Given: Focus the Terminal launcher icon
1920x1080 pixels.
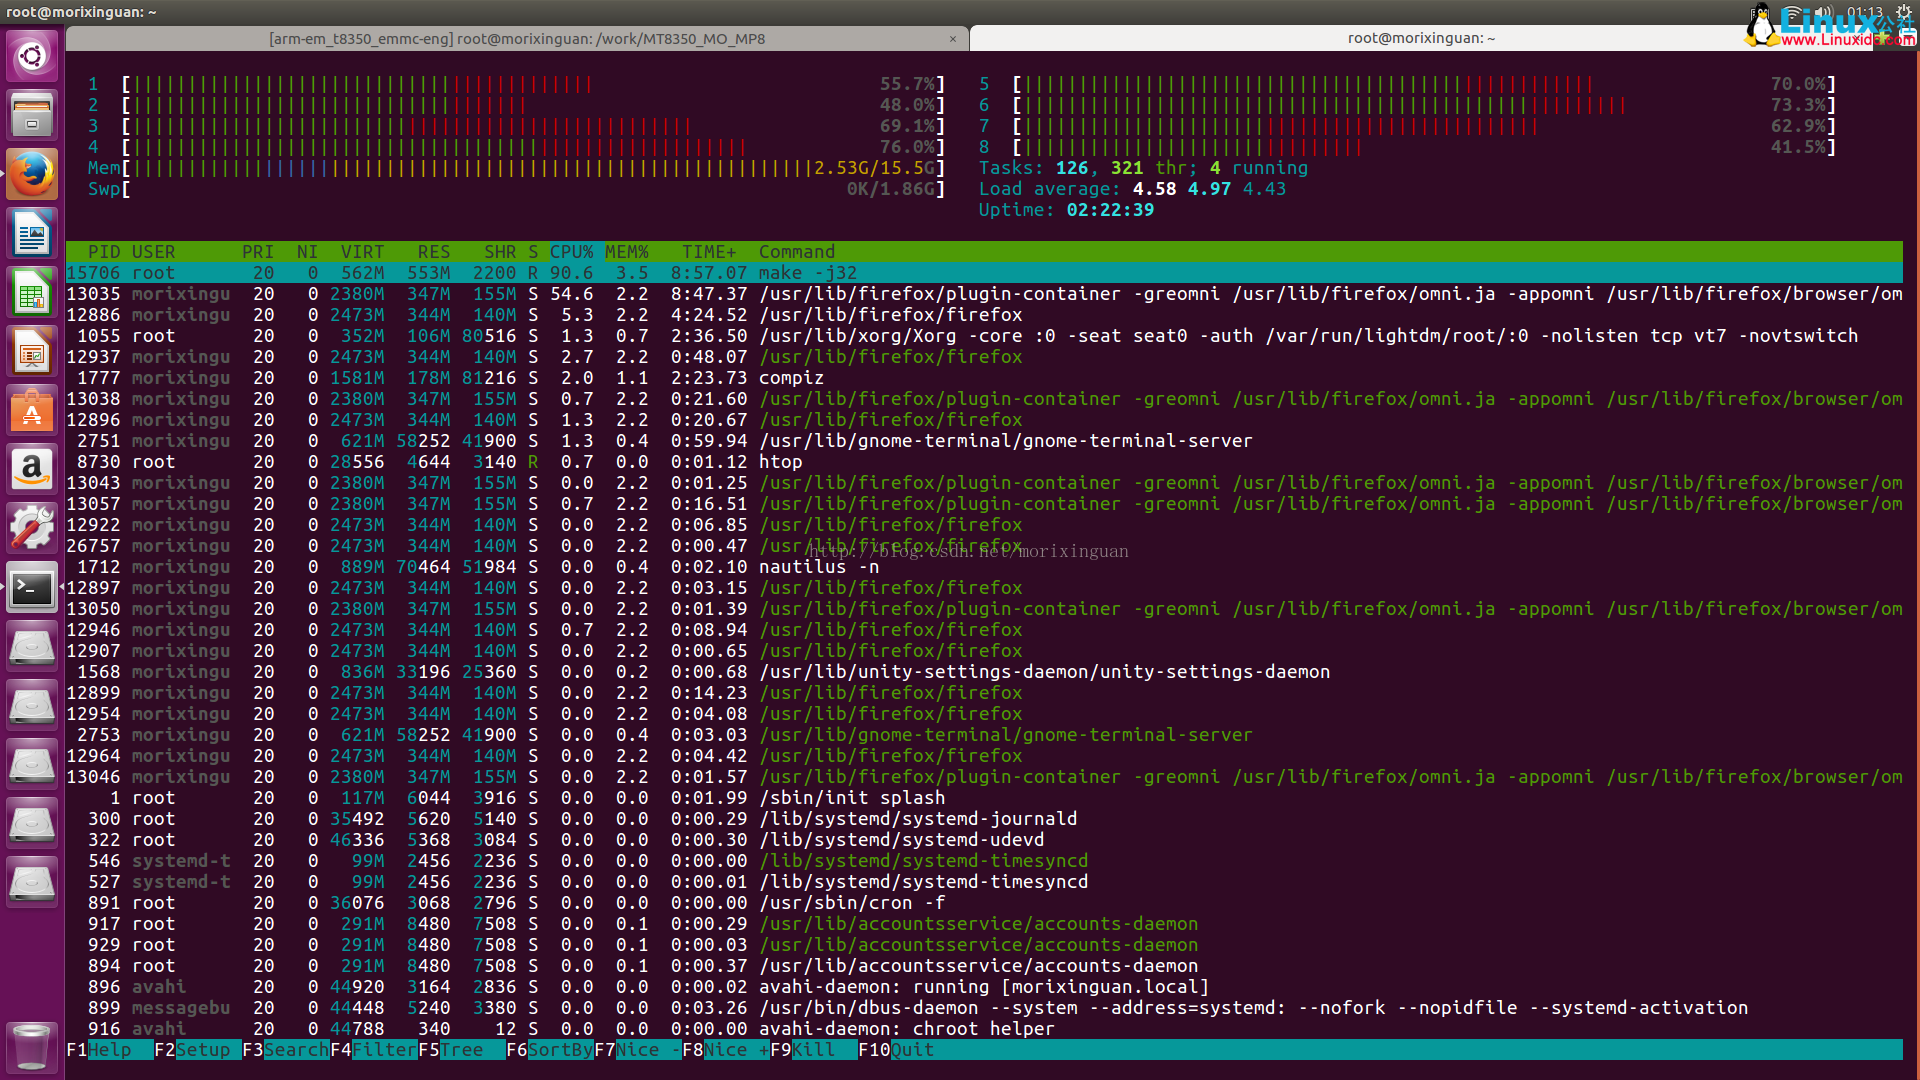Looking at the screenshot, I should click(x=32, y=588).
